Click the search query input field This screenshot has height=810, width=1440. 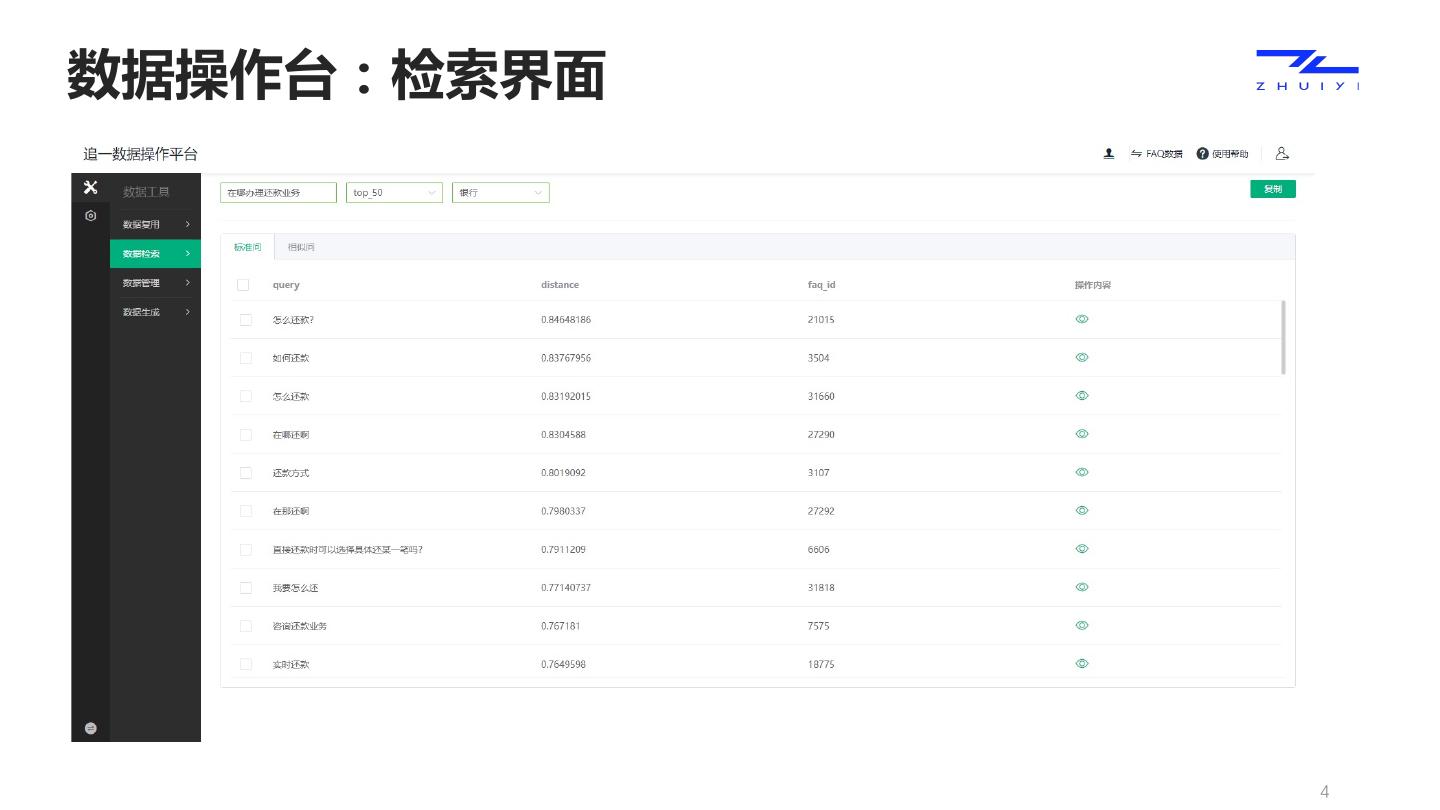click(x=278, y=193)
